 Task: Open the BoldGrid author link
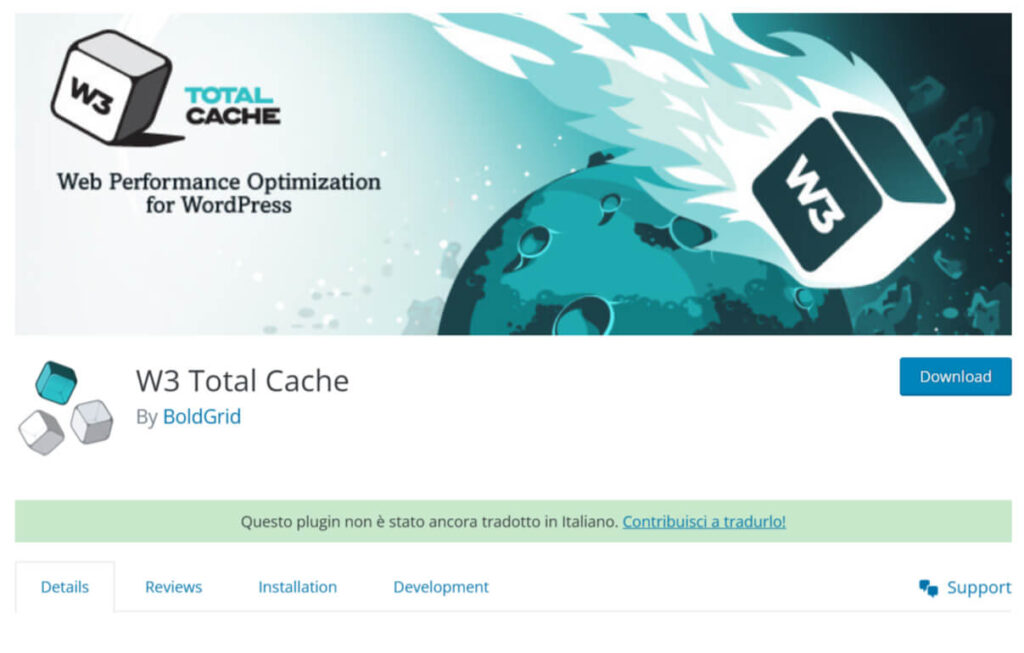[202, 417]
